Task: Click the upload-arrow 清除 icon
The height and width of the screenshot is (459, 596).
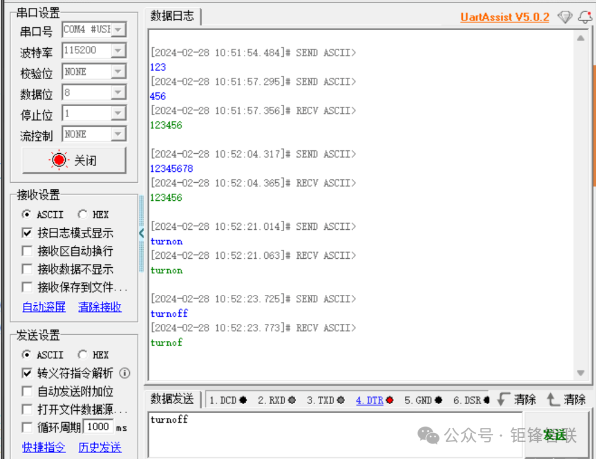Action: tap(553, 399)
